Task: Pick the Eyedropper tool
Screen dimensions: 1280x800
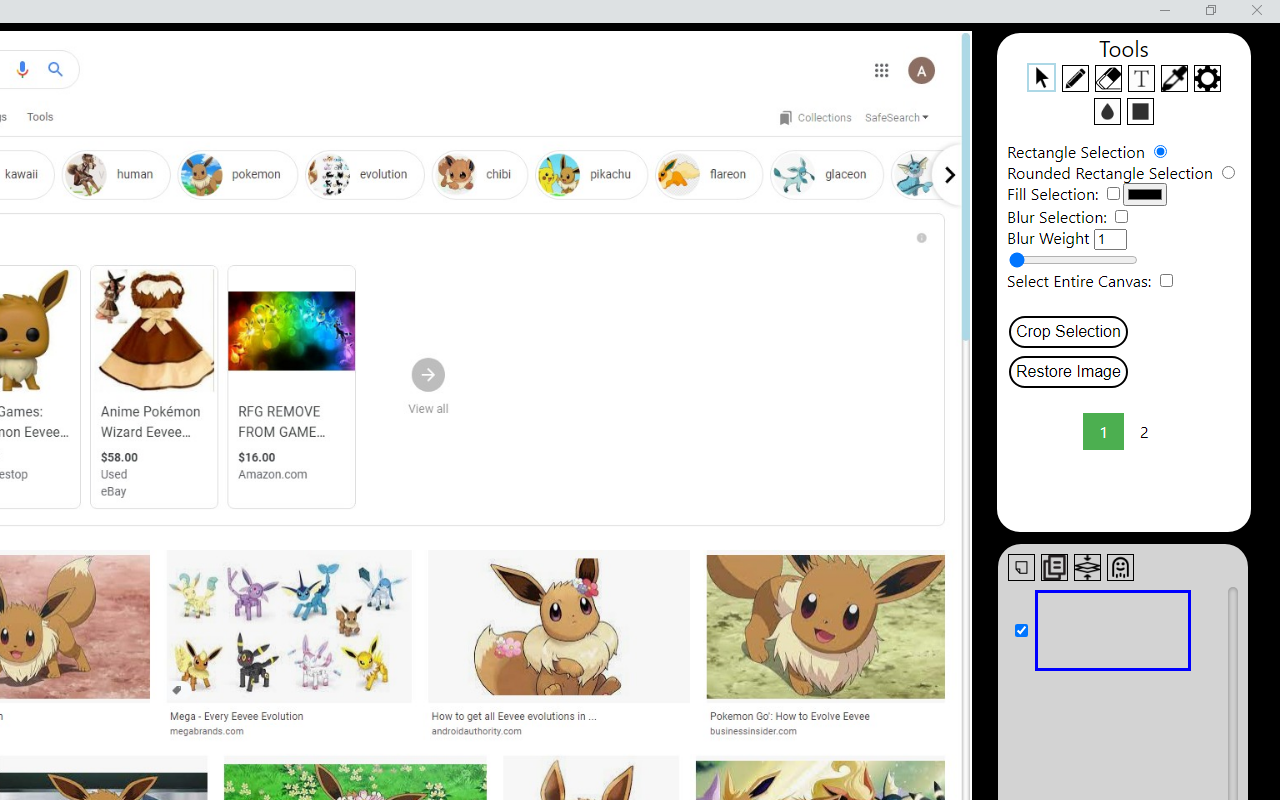Action: tap(1174, 78)
